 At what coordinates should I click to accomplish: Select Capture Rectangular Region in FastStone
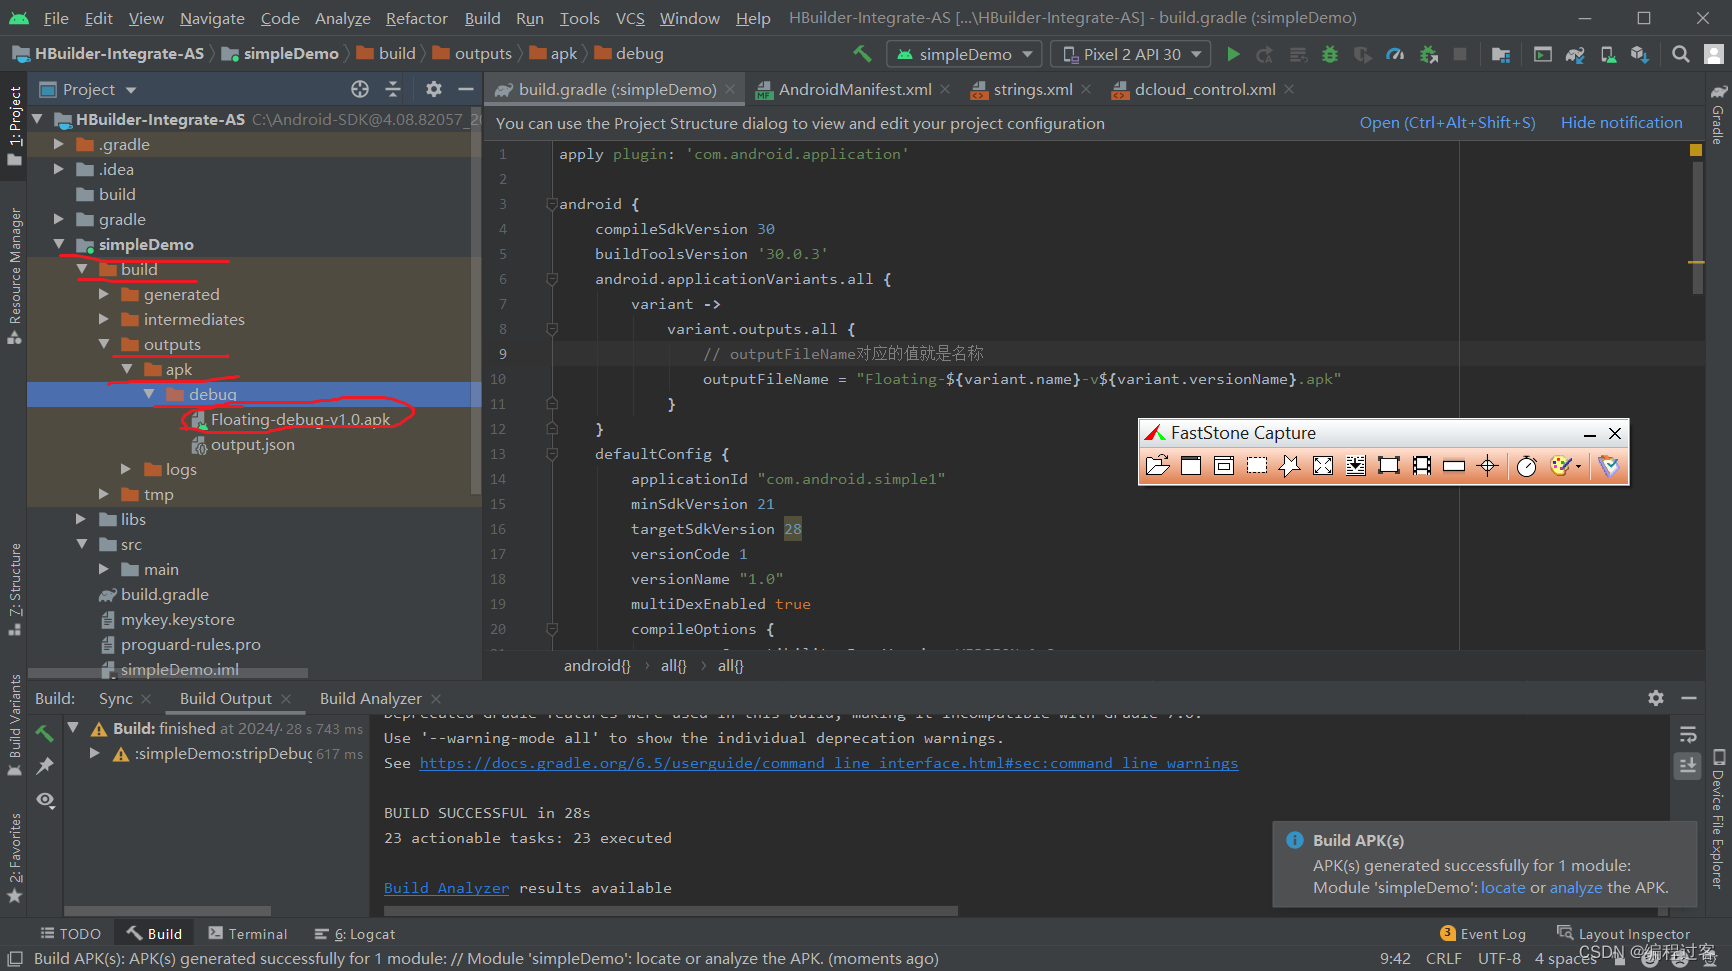tap(1257, 465)
